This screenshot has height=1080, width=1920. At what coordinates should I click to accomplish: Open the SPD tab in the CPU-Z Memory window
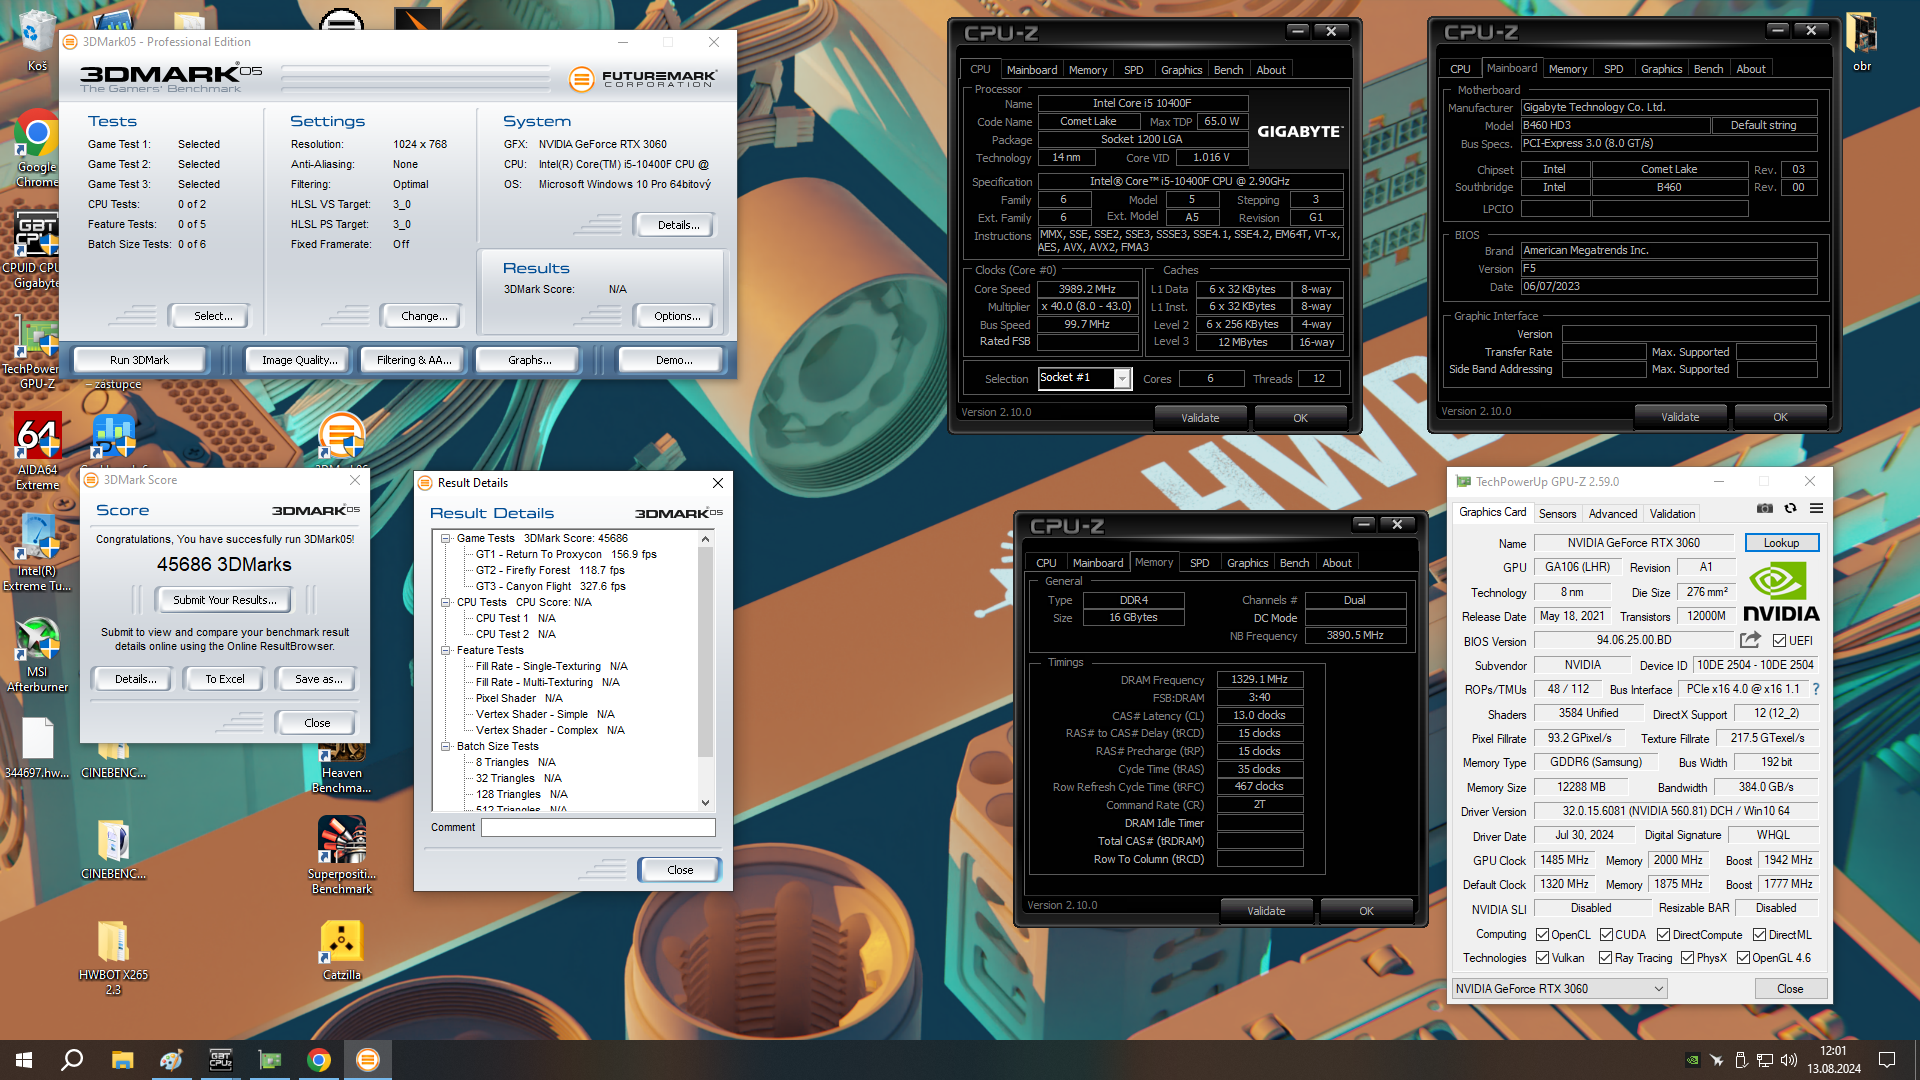point(1199,563)
